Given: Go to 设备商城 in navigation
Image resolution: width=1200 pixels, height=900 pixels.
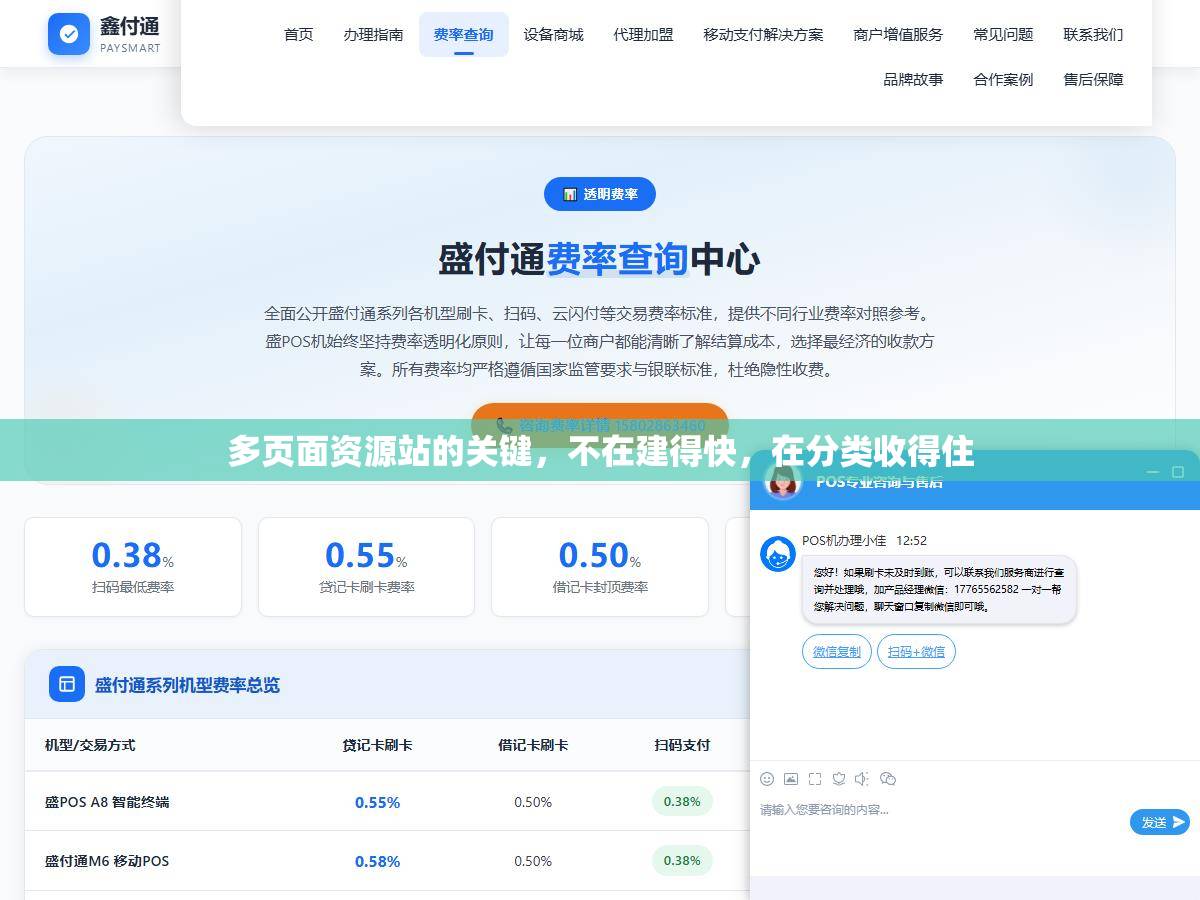Looking at the screenshot, I should (x=554, y=35).
